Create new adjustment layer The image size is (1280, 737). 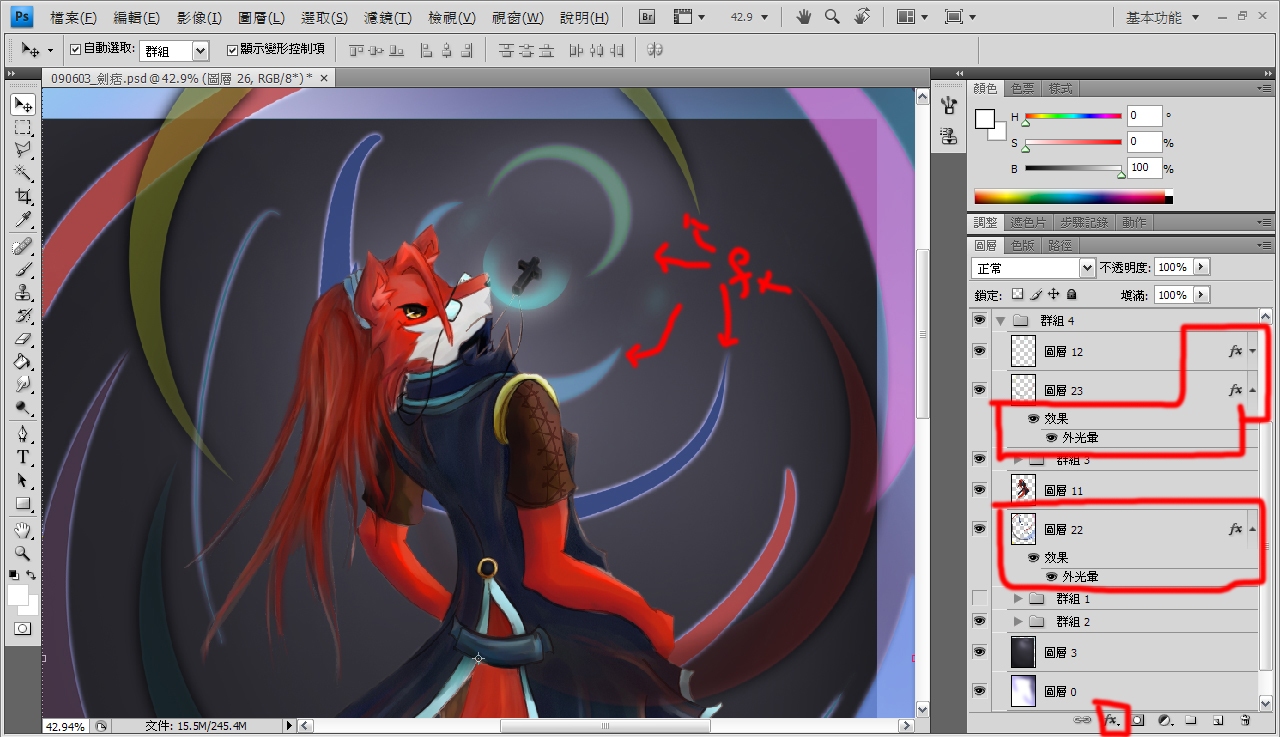click(x=1164, y=719)
